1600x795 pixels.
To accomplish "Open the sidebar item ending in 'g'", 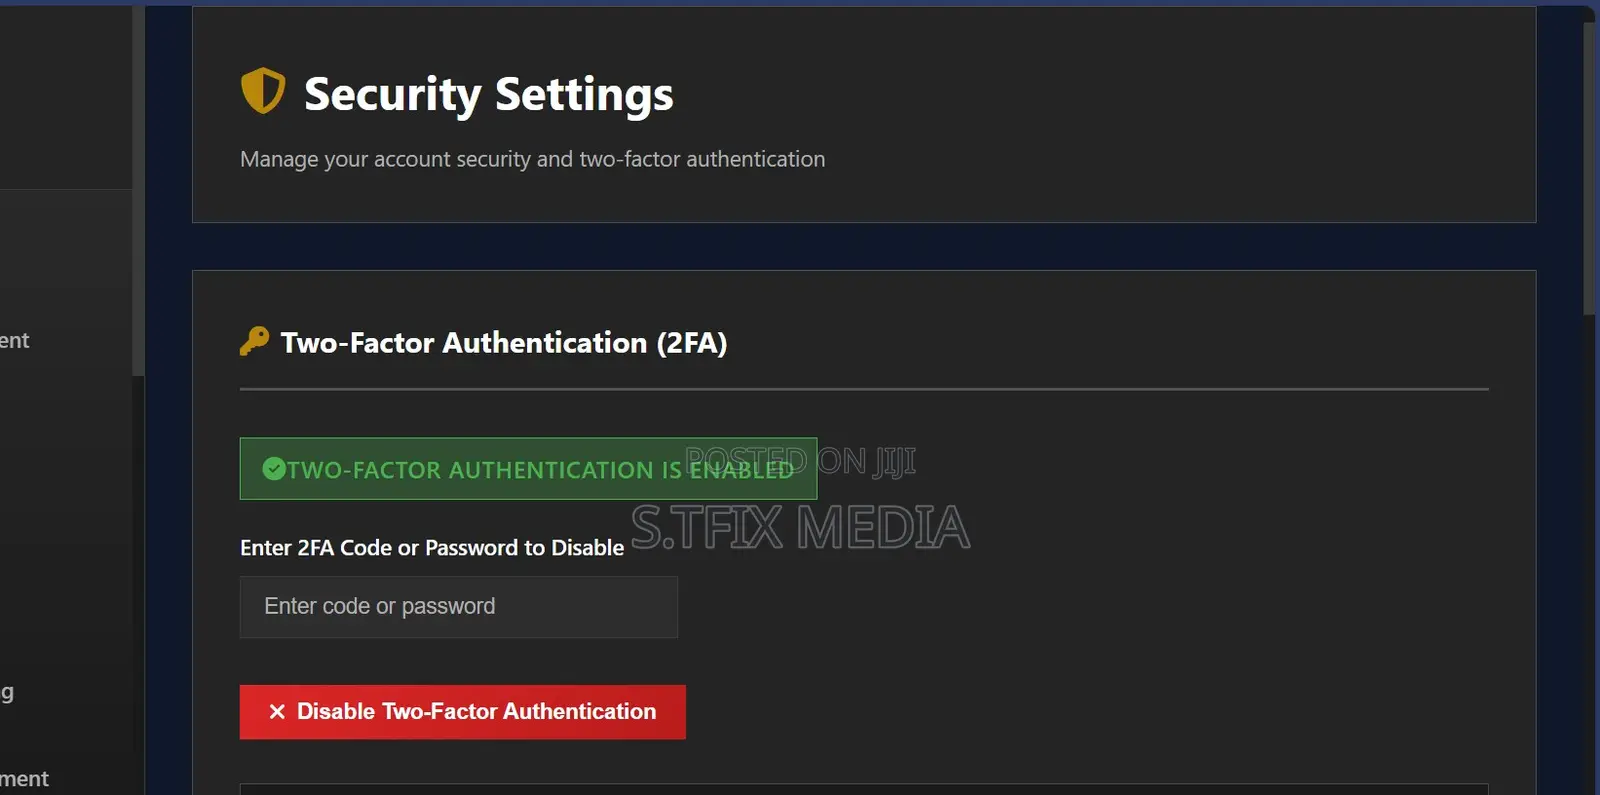I will coord(7,692).
